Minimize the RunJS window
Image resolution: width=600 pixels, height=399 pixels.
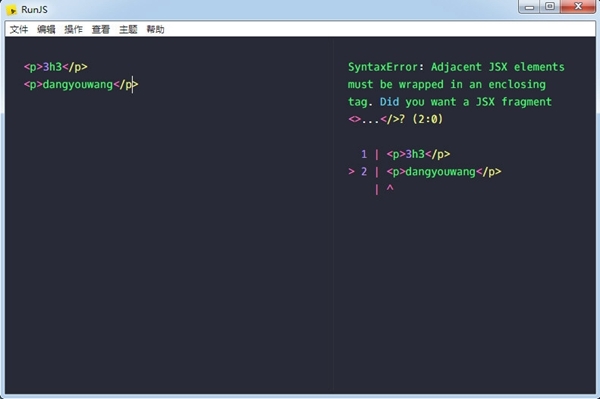[x=529, y=7]
